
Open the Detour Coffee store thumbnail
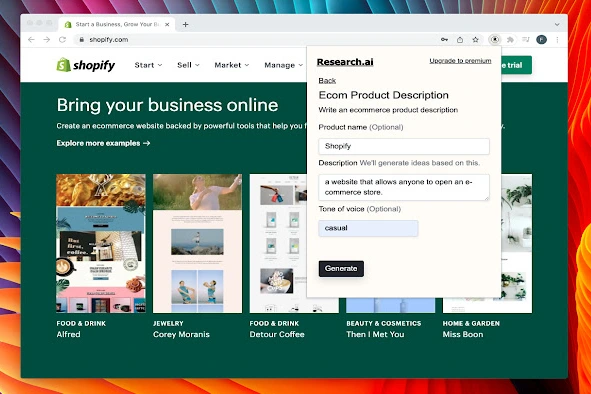[x=278, y=243]
